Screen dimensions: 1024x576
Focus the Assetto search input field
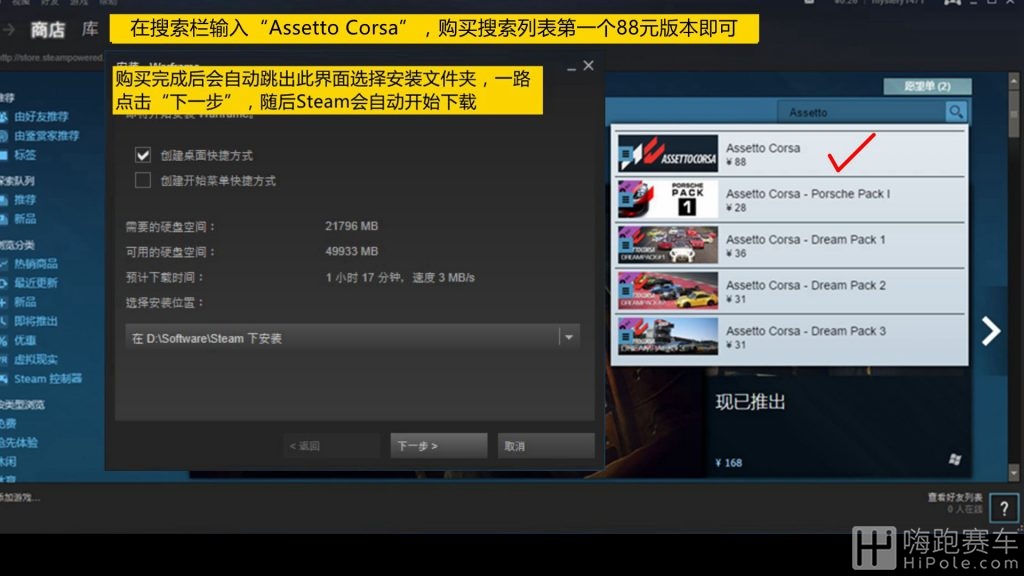pyautogui.click(x=862, y=112)
